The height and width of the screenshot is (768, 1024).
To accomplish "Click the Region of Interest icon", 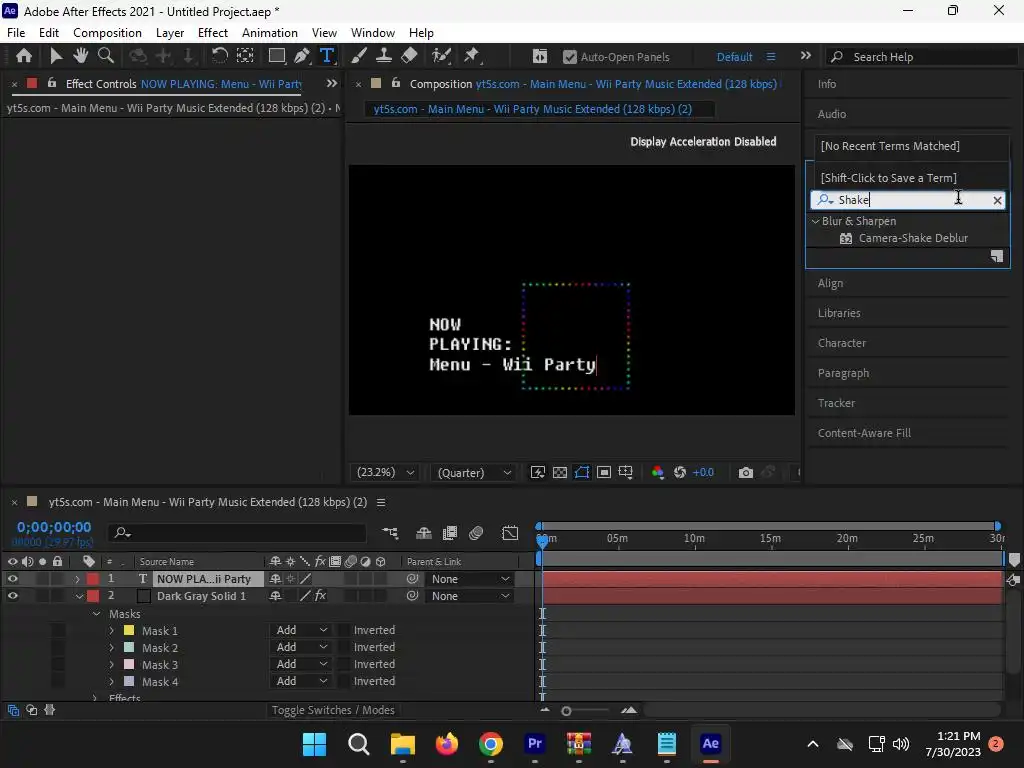I will coord(604,472).
